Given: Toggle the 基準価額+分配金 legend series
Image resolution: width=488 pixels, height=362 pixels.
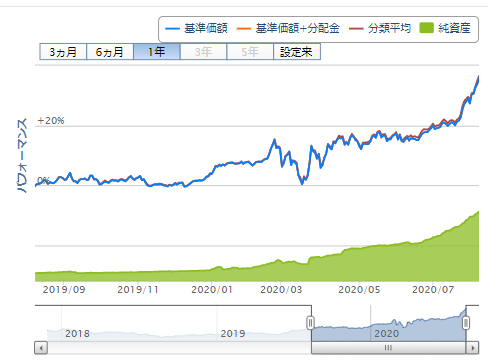Looking at the screenshot, I should click(288, 28).
